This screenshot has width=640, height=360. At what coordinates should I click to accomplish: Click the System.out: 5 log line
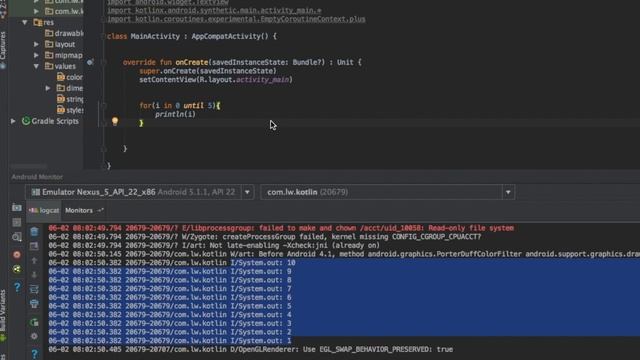click(x=170, y=306)
